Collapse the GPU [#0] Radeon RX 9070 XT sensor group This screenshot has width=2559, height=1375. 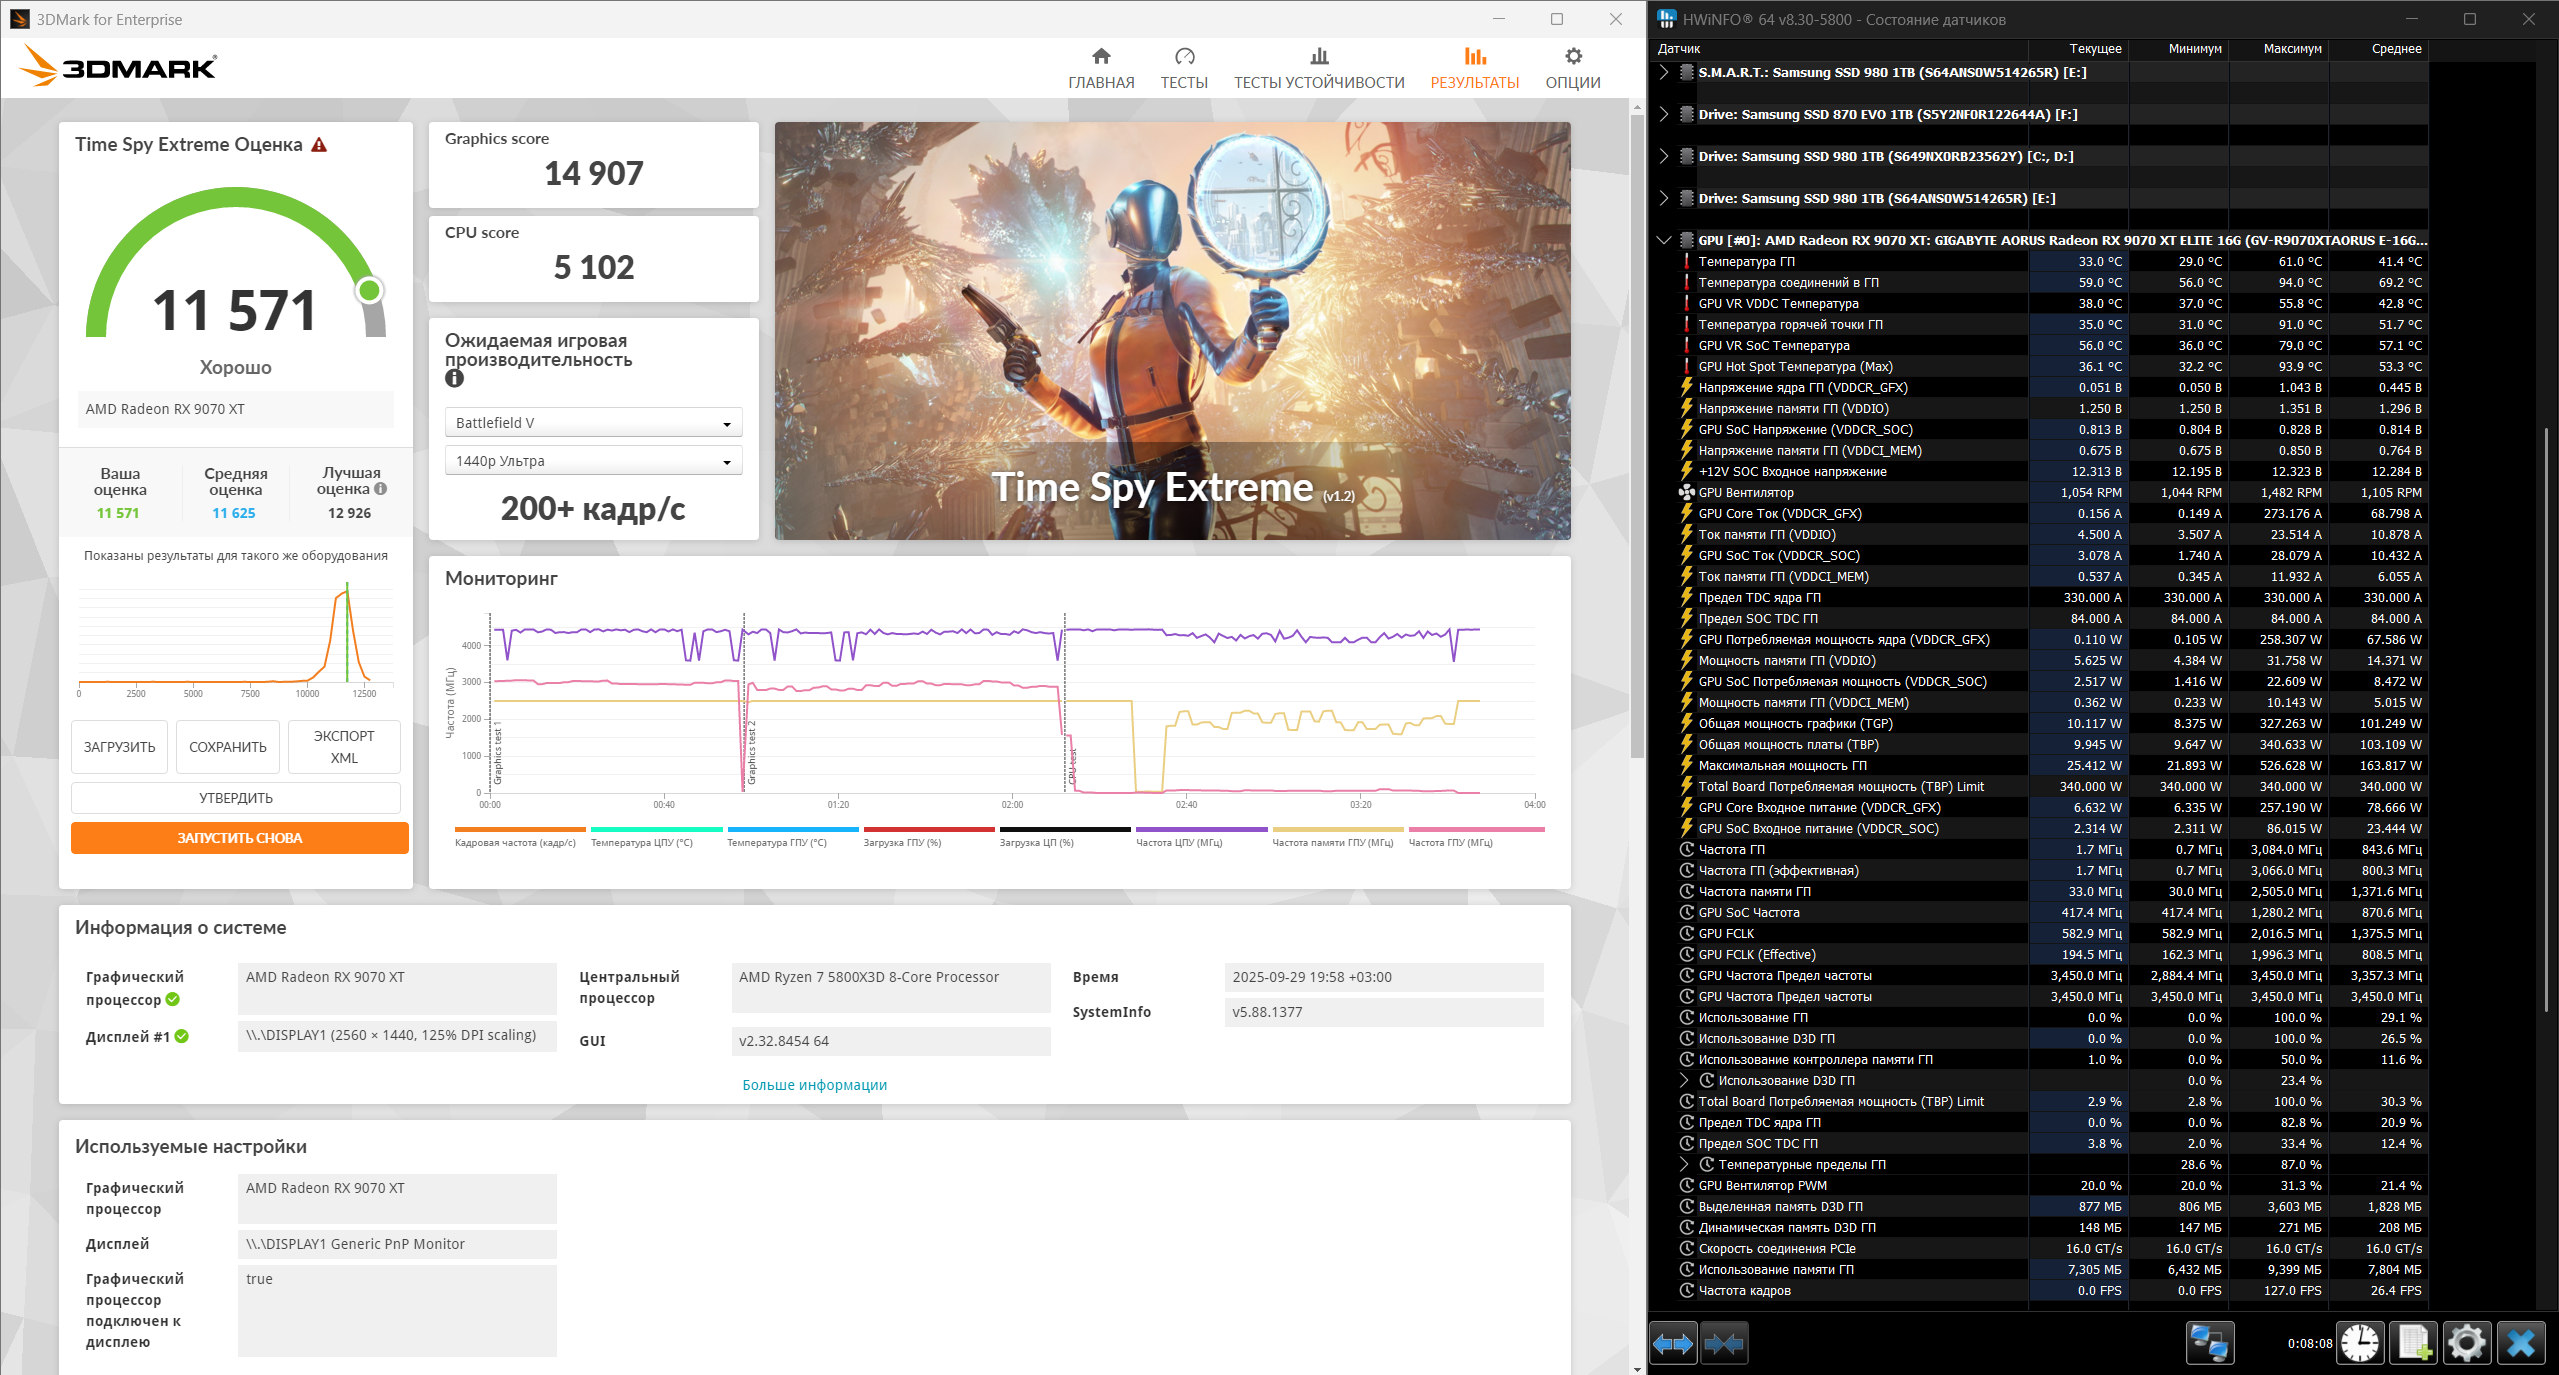[x=1663, y=240]
